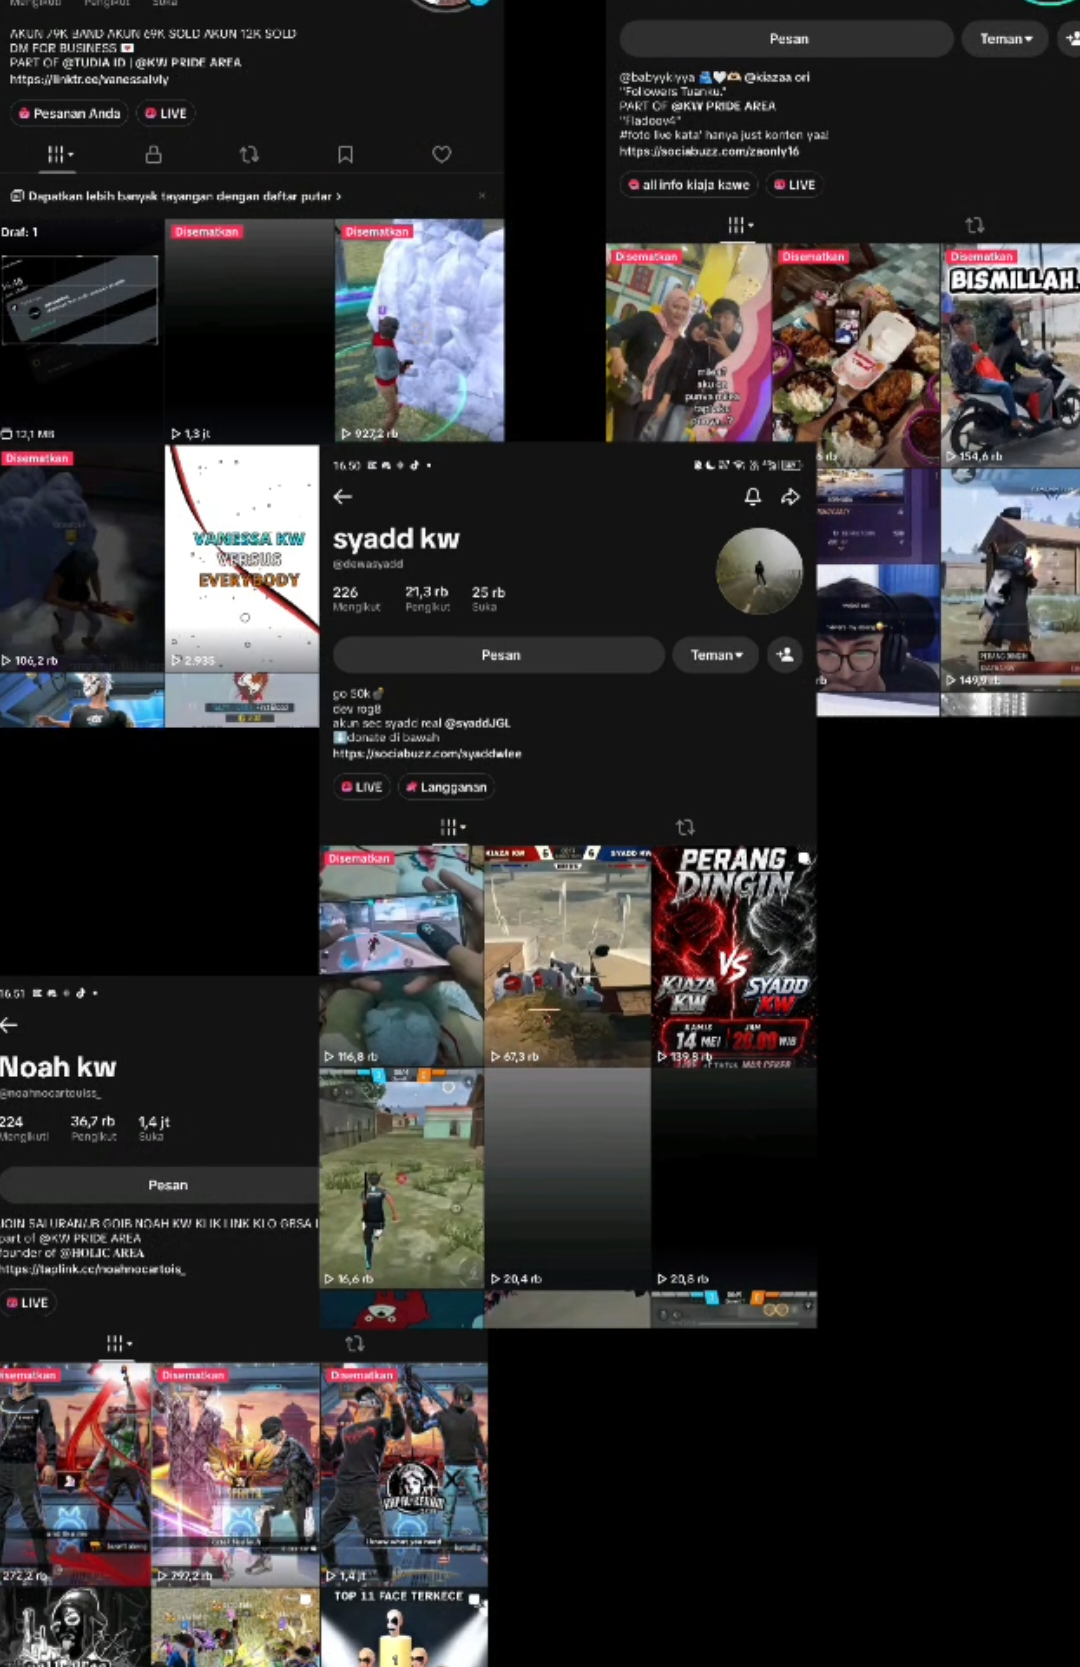Play the 16,6 rb running character video
Screen dimensions: 1080x1667
point(401,1179)
